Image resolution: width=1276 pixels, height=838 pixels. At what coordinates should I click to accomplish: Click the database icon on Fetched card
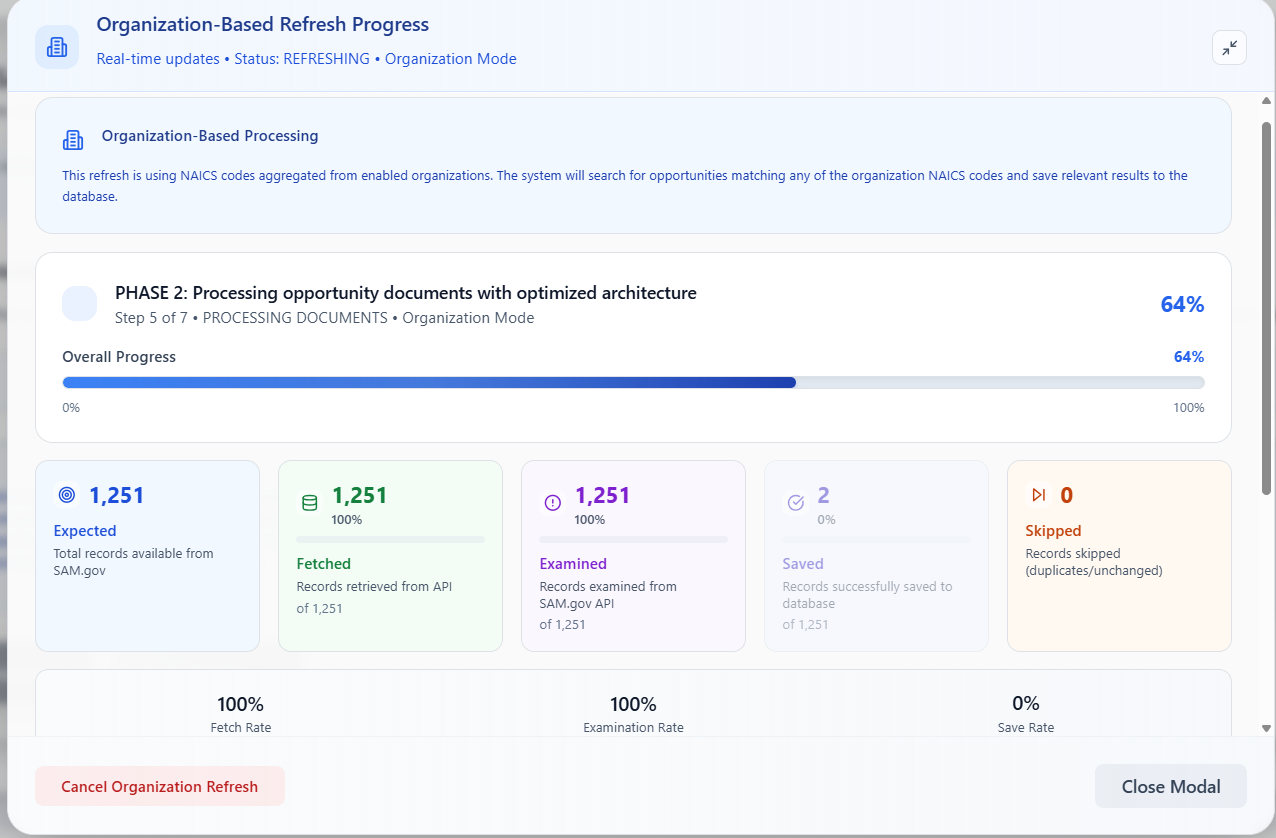pyautogui.click(x=310, y=503)
